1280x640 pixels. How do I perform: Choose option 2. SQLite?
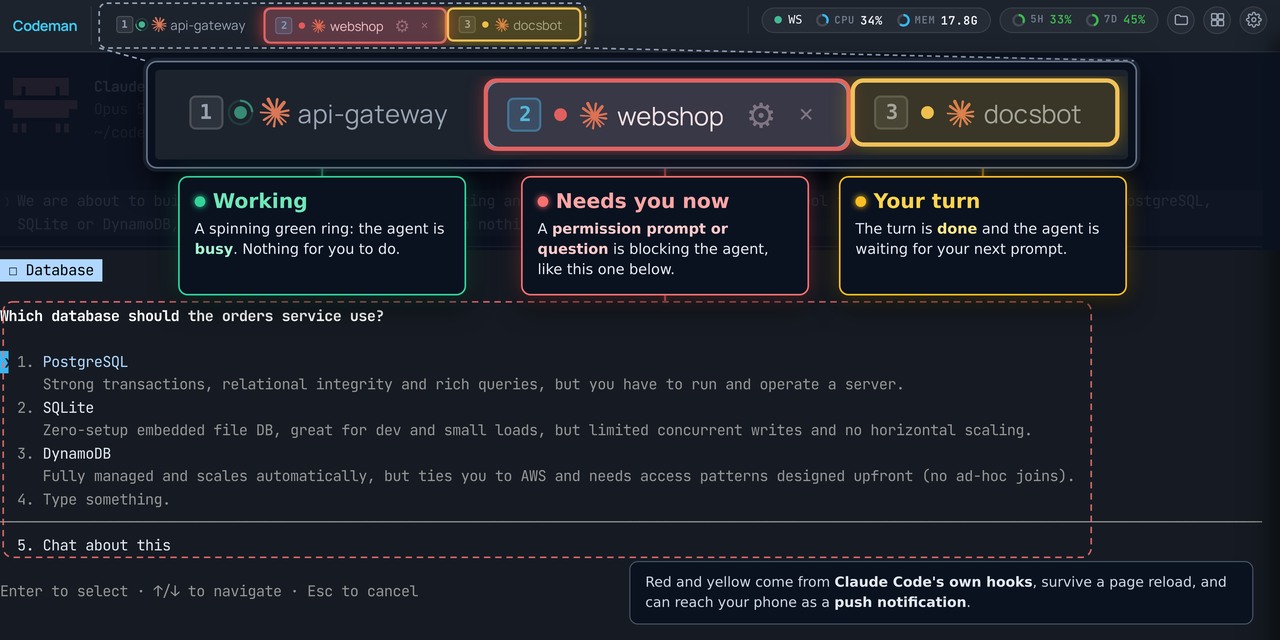(55, 408)
